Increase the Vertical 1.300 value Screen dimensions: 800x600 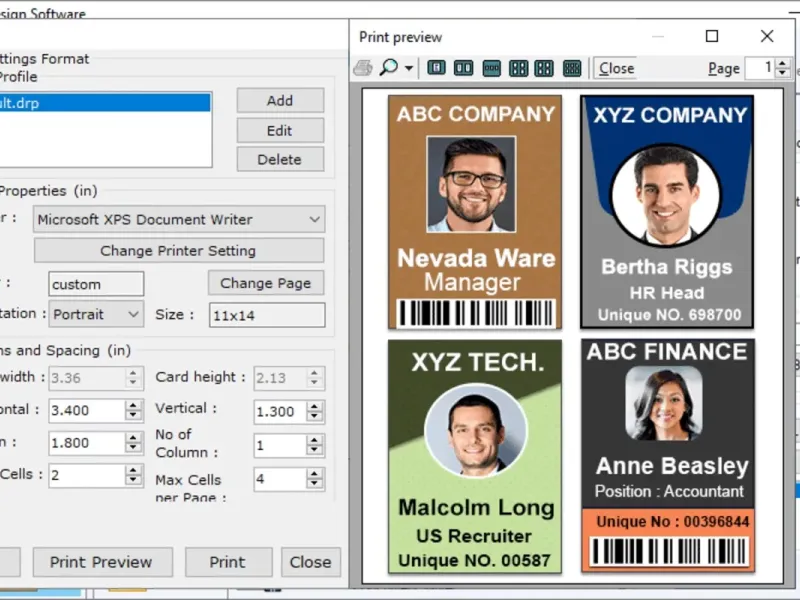[314, 406]
